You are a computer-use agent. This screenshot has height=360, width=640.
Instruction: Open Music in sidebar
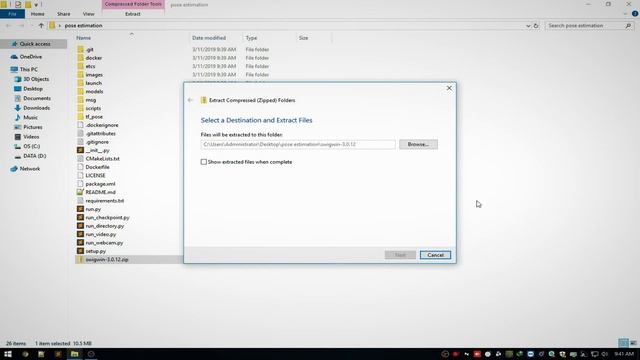tap(30, 118)
